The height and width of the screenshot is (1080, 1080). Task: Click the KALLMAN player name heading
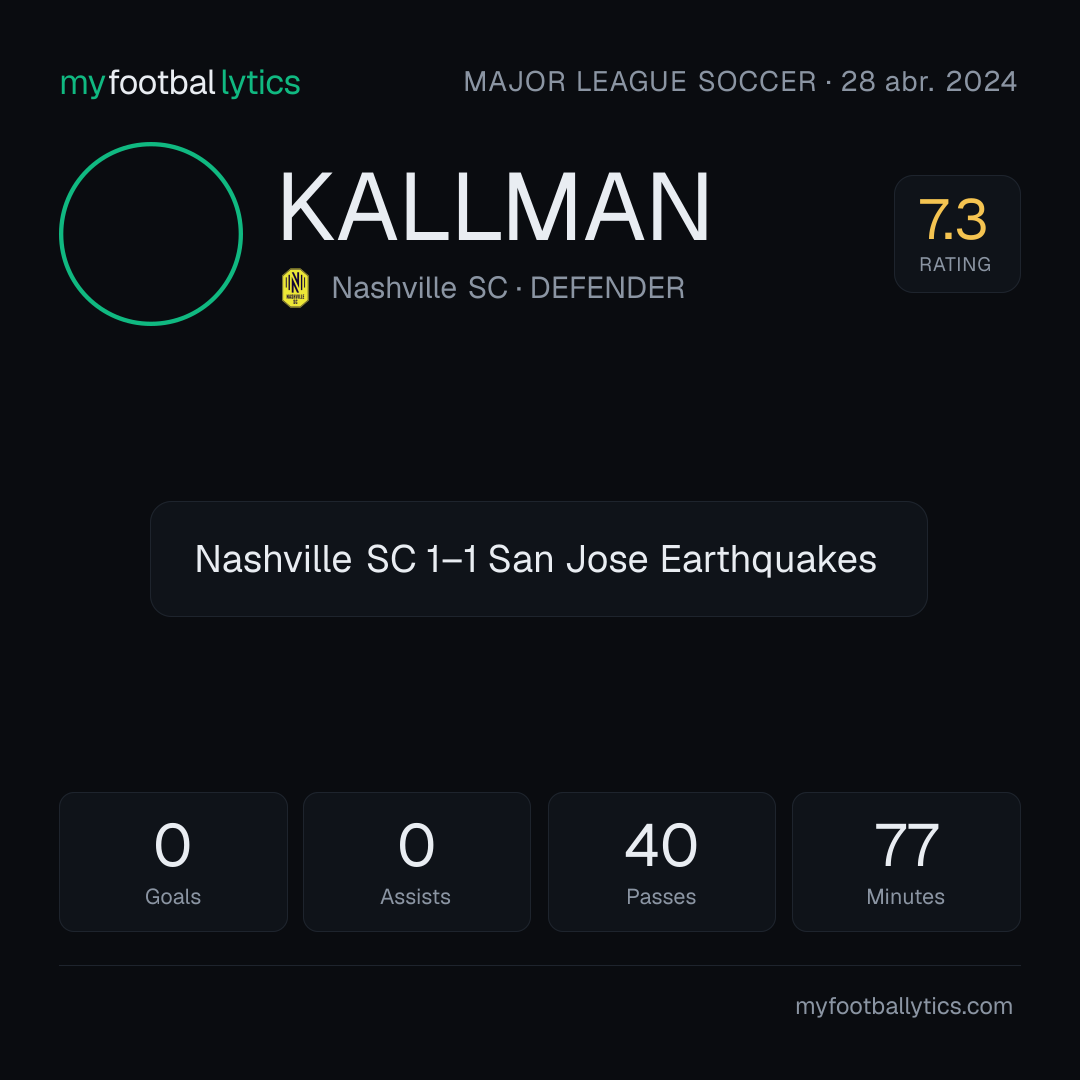coord(494,207)
